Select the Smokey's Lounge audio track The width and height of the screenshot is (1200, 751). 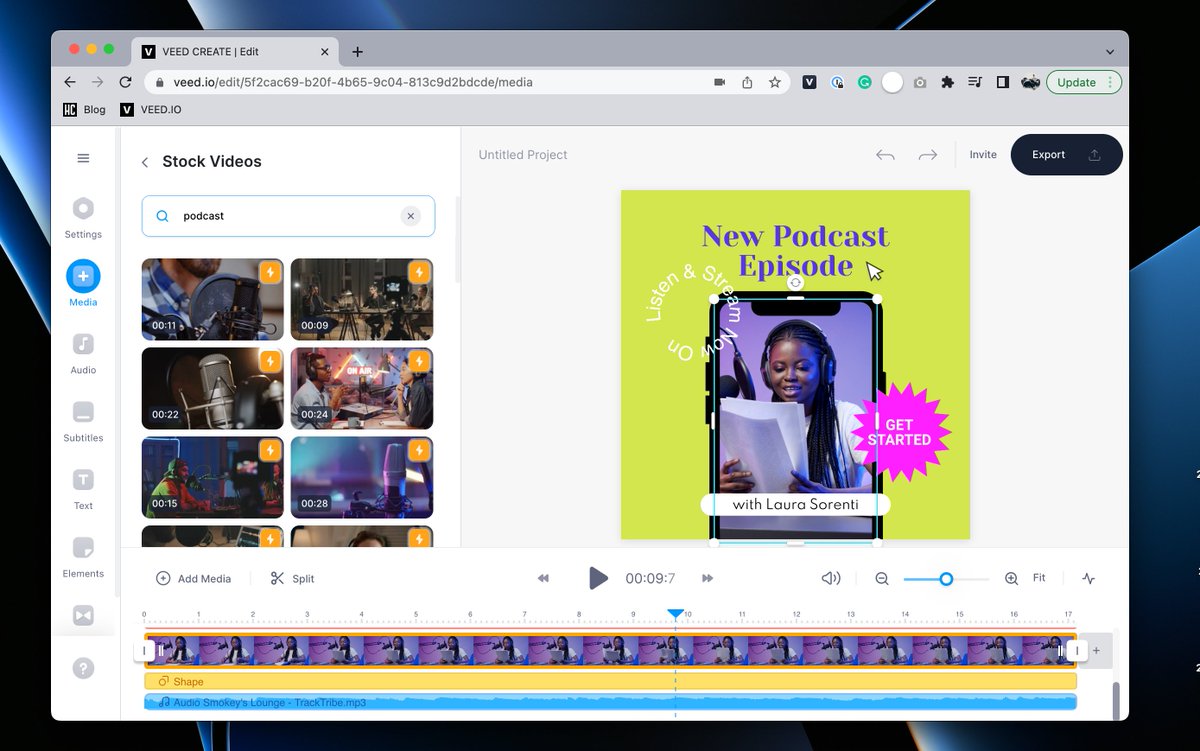tap(610, 702)
